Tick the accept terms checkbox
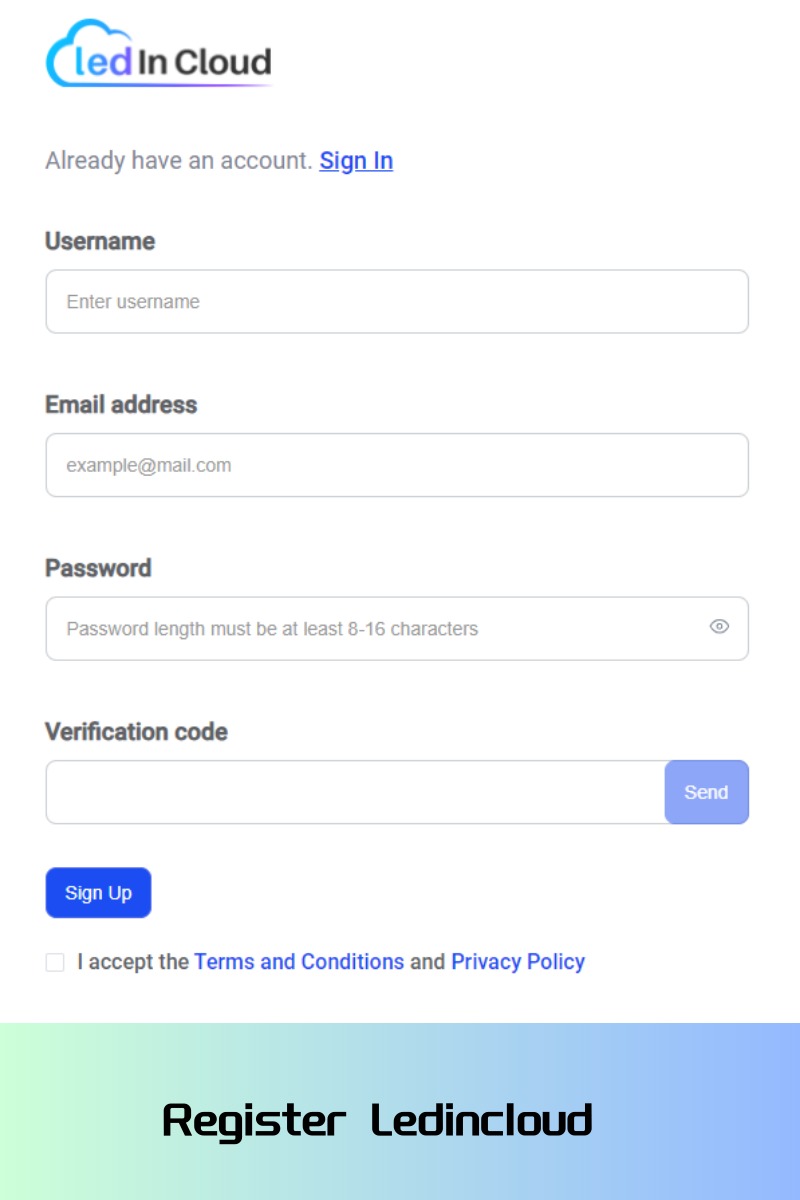 tap(55, 962)
